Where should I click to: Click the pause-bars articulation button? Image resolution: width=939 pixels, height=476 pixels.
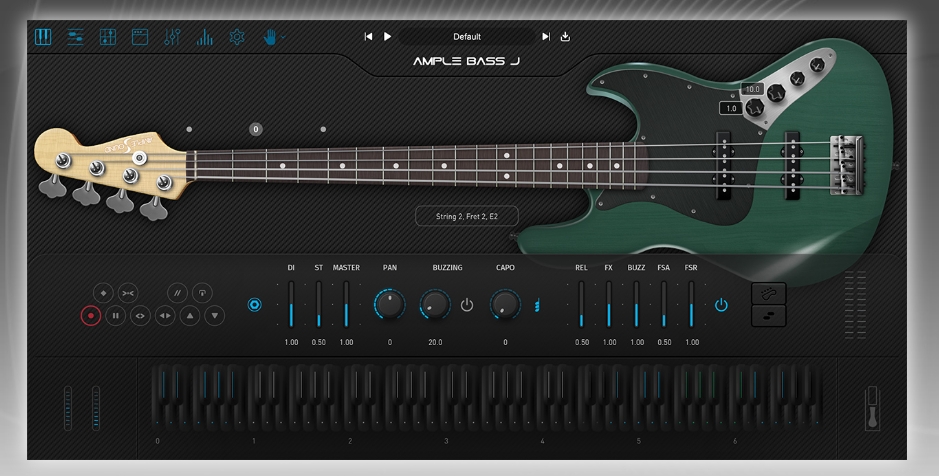(116, 316)
